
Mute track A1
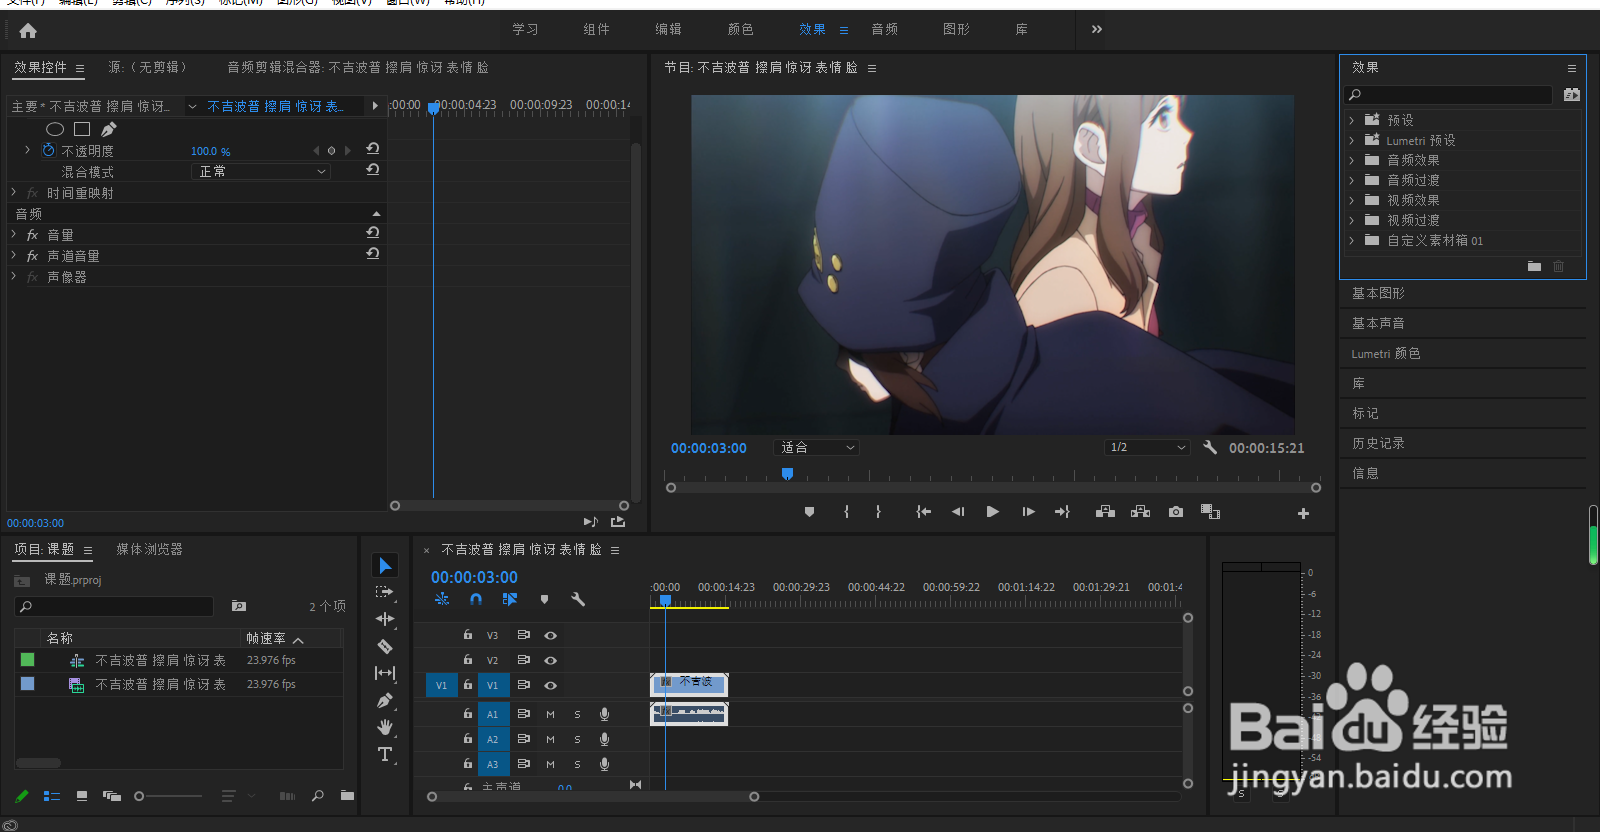pos(550,714)
